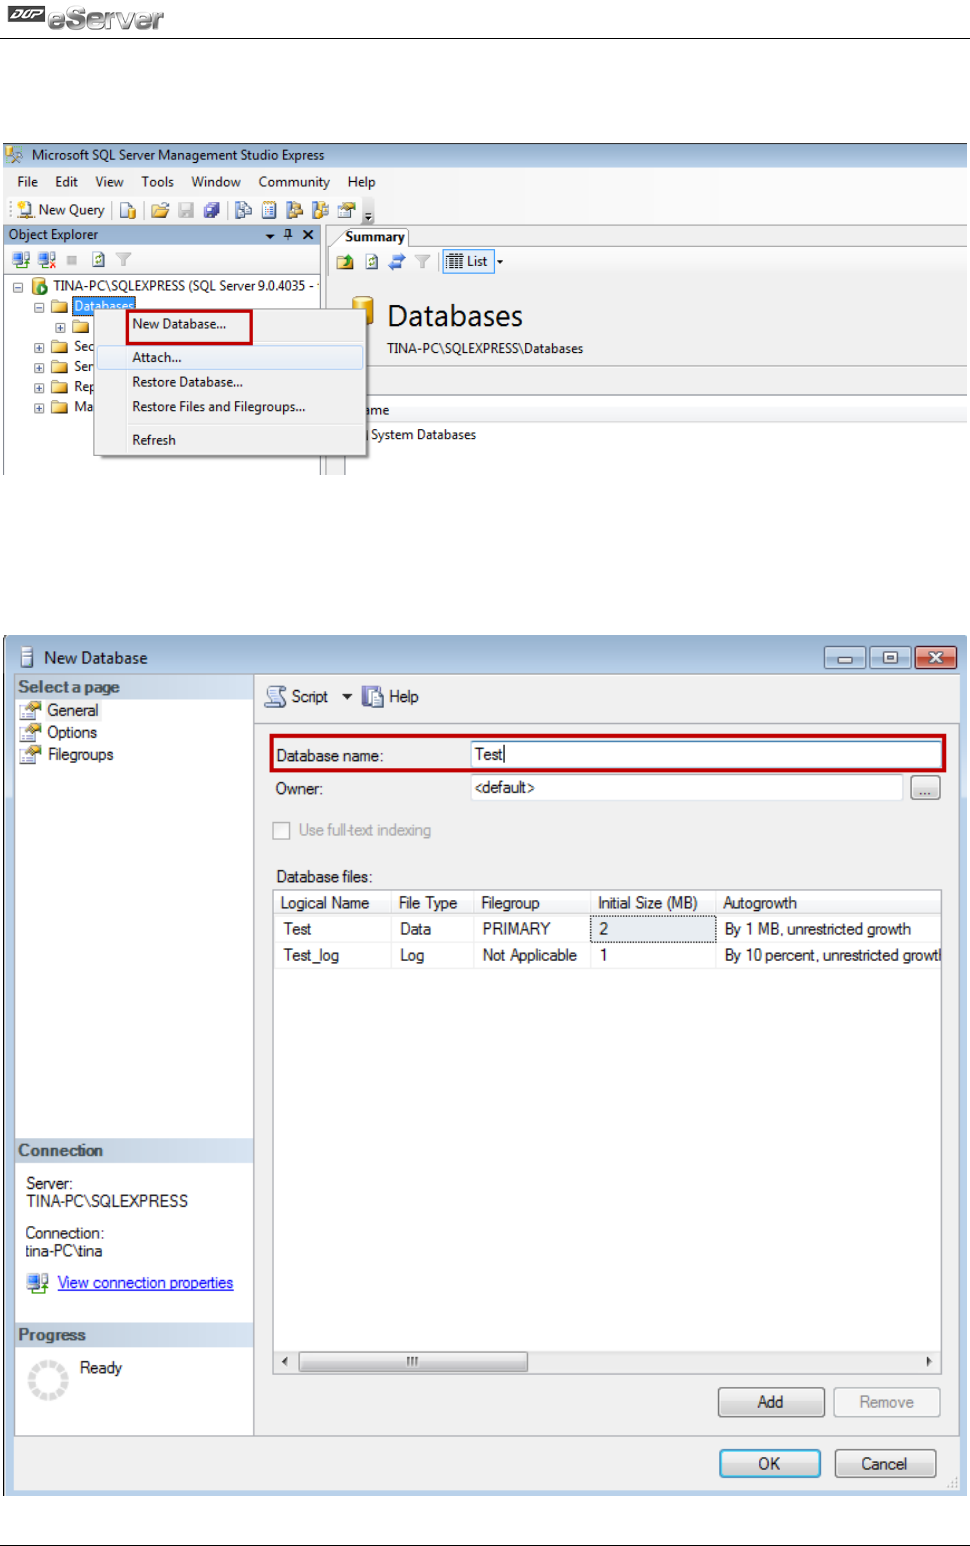
Task: Click the List view button in Summary
Action: tap(467, 262)
